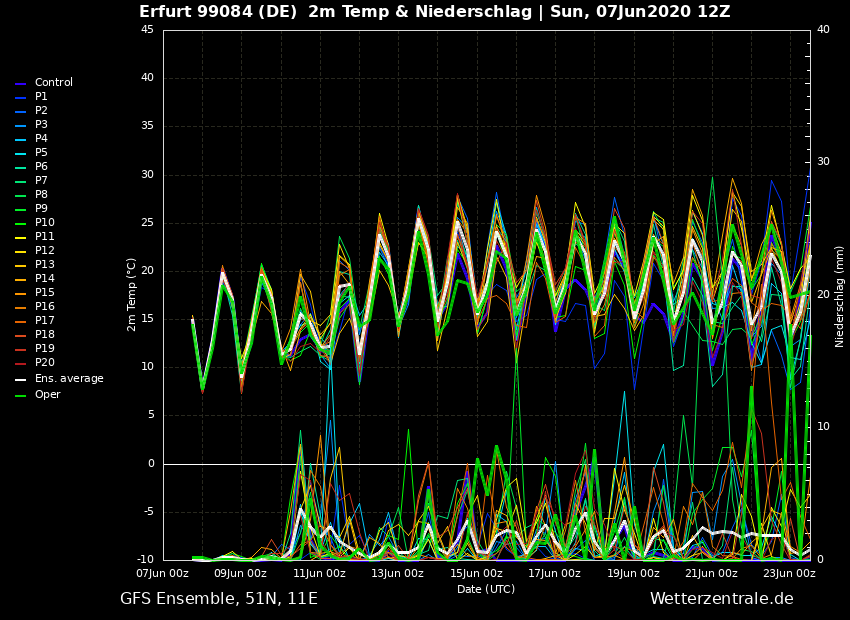Select the 07Jun 00z date tick
The height and width of the screenshot is (620, 850).
(x=162, y=574)
